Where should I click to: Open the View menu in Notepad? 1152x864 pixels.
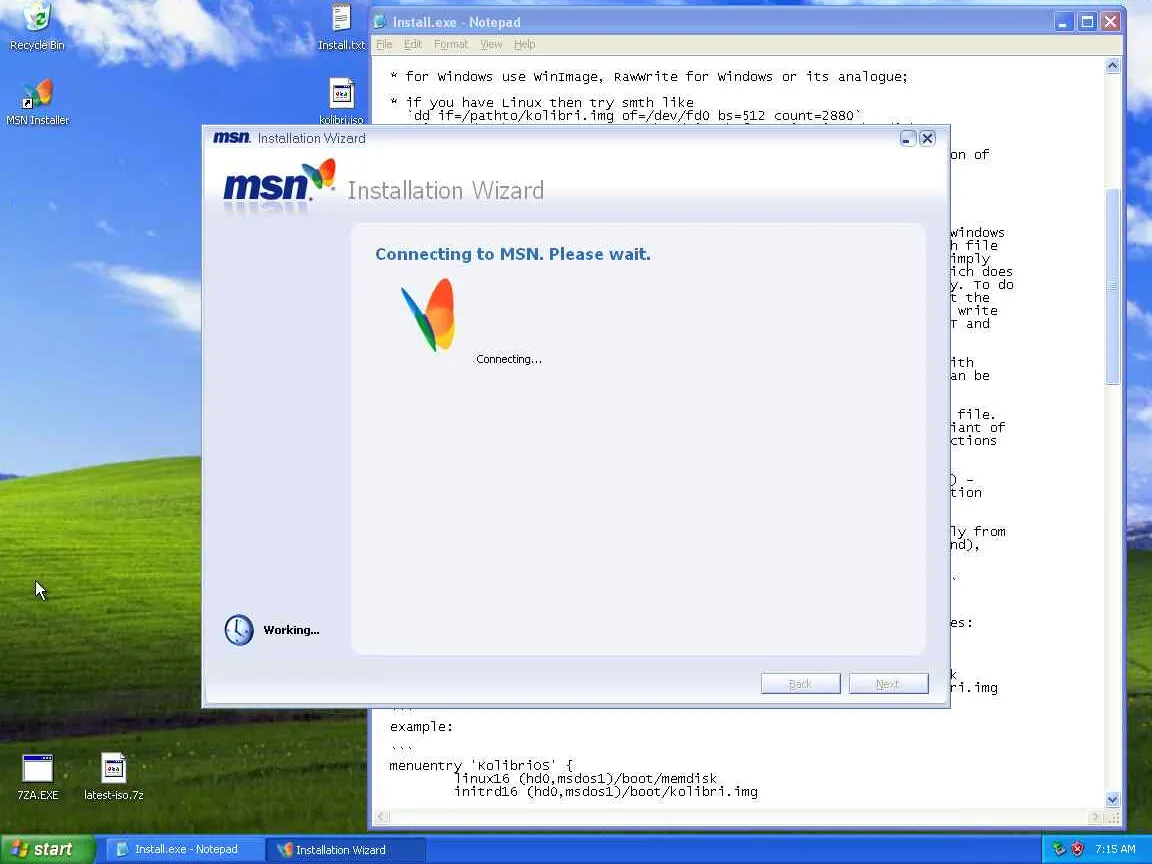click(491, 44)
